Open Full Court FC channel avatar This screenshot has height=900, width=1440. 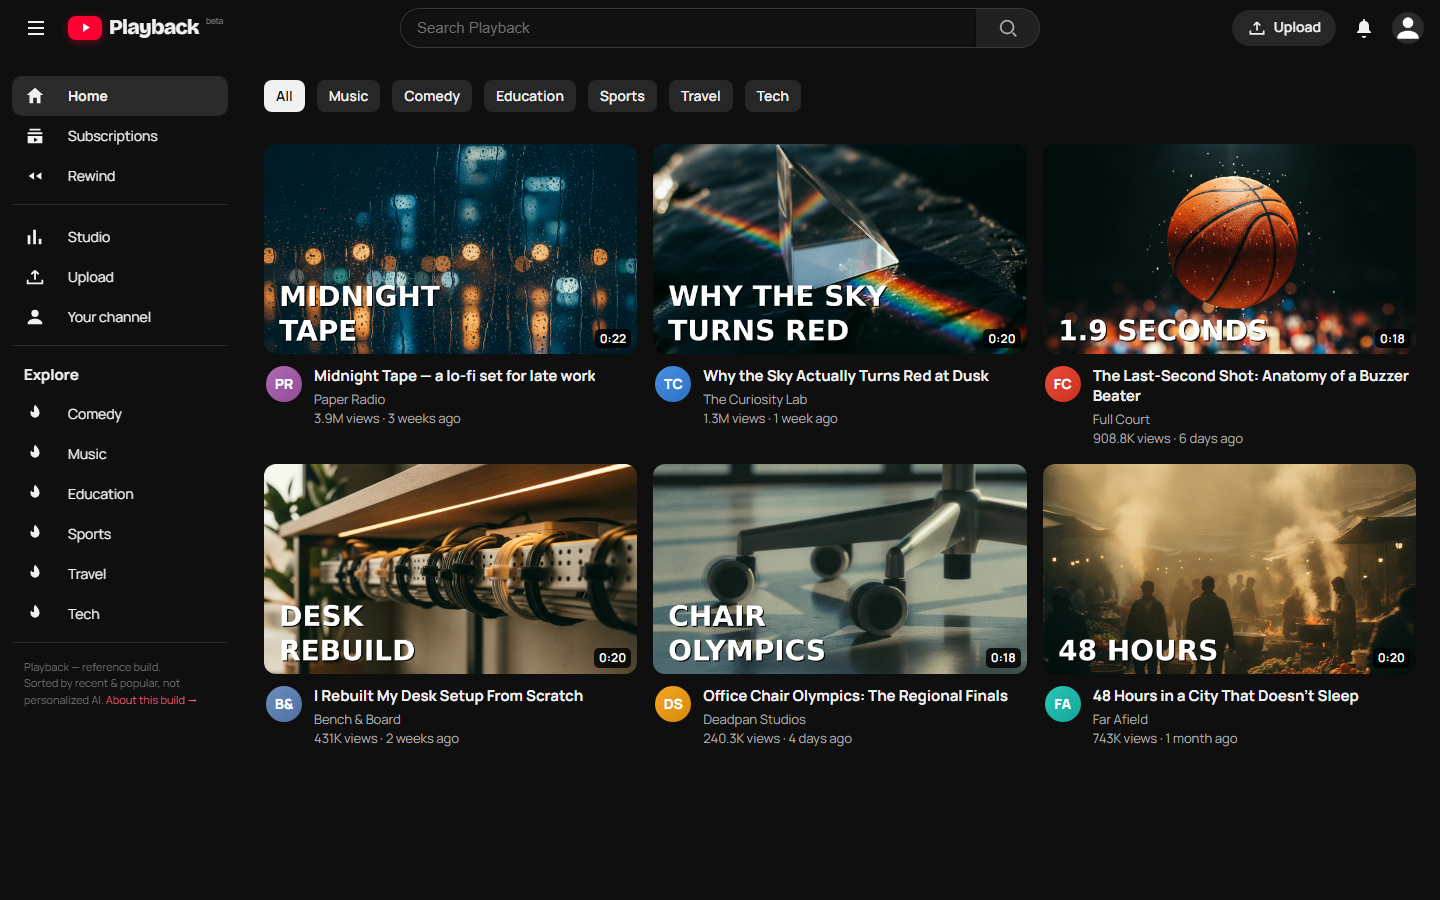1063,384
